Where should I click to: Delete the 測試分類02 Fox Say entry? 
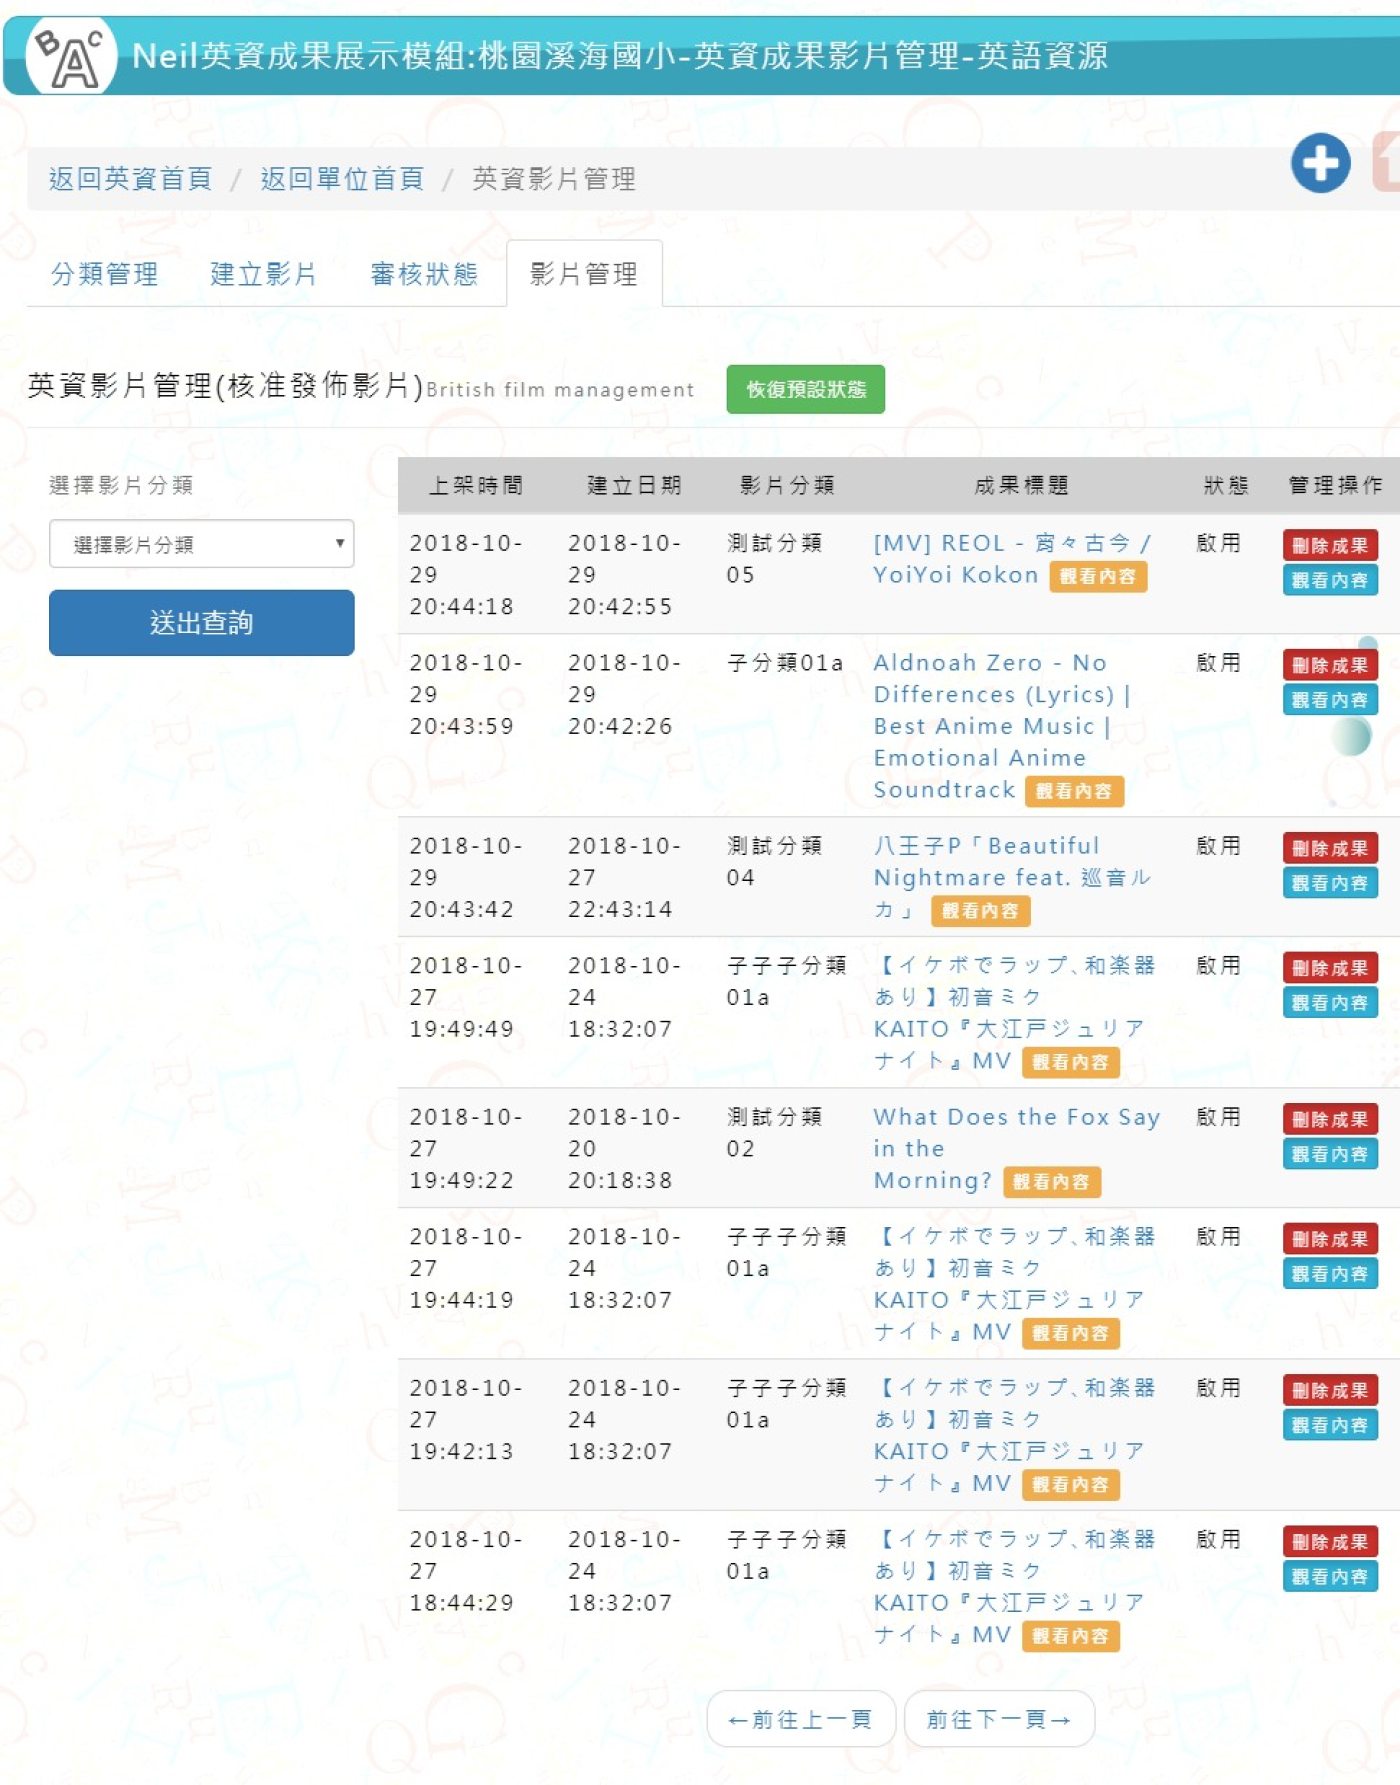[x=1329, y=1119]
